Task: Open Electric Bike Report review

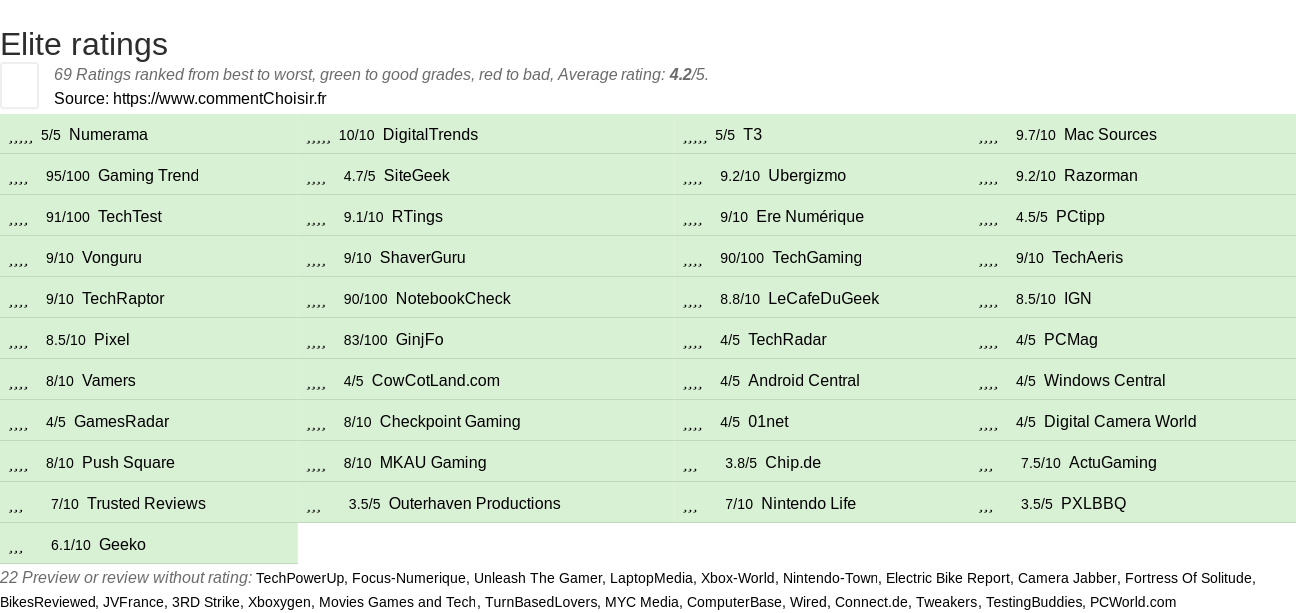Action: pos(948,578)
